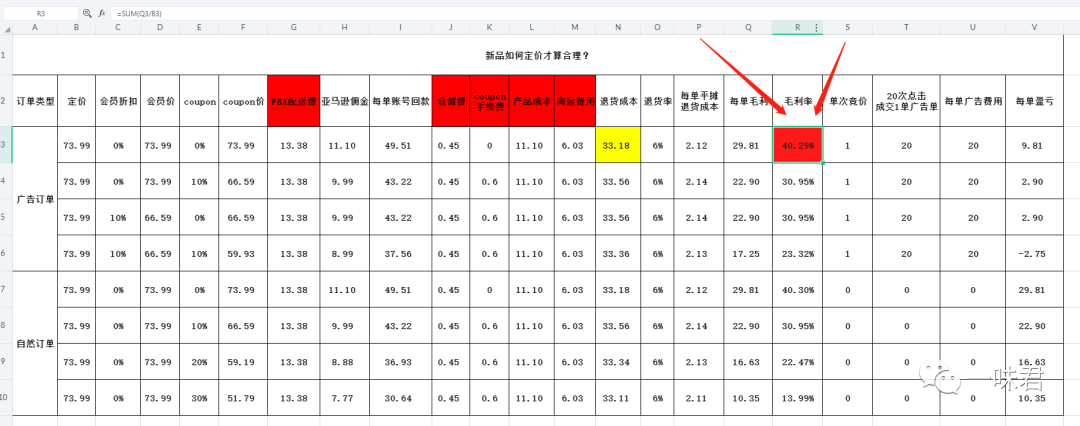Click the 海运费用 header cell

(x=574, y=101)
